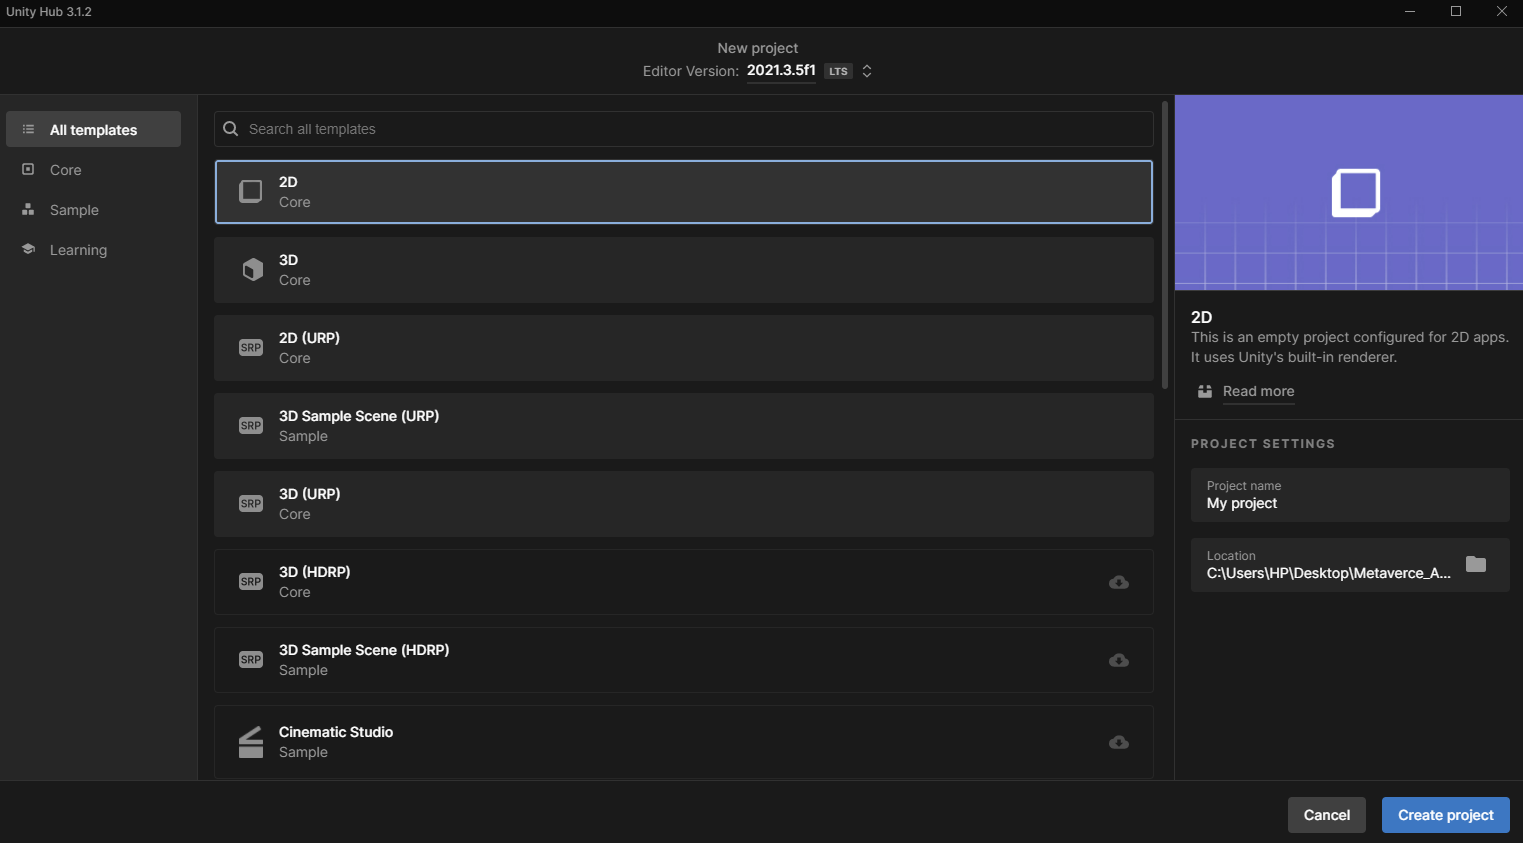Click the 2D template square icon
1523x843 pixels.
pyautogui.click(x=251, y=191)
